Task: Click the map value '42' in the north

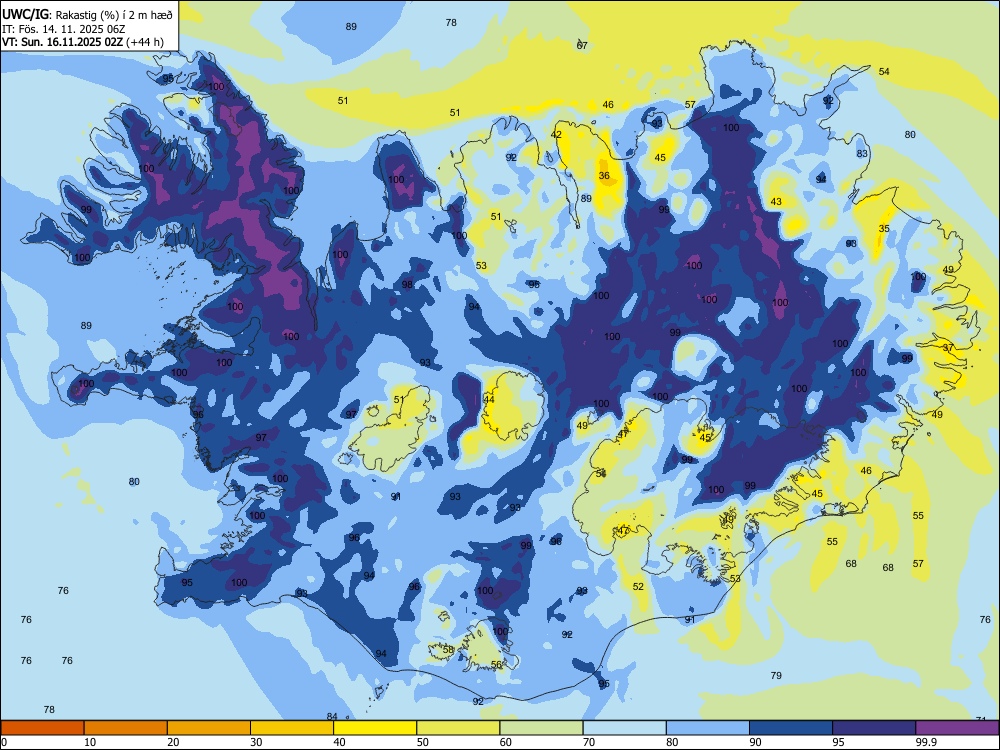Action: [556, 135]
